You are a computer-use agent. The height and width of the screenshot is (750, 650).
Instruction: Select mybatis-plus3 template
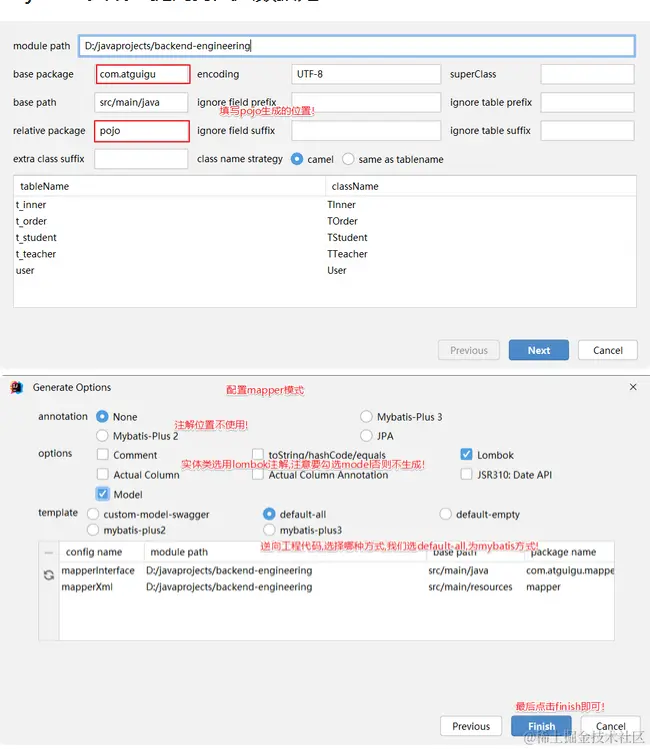point(269,530)
